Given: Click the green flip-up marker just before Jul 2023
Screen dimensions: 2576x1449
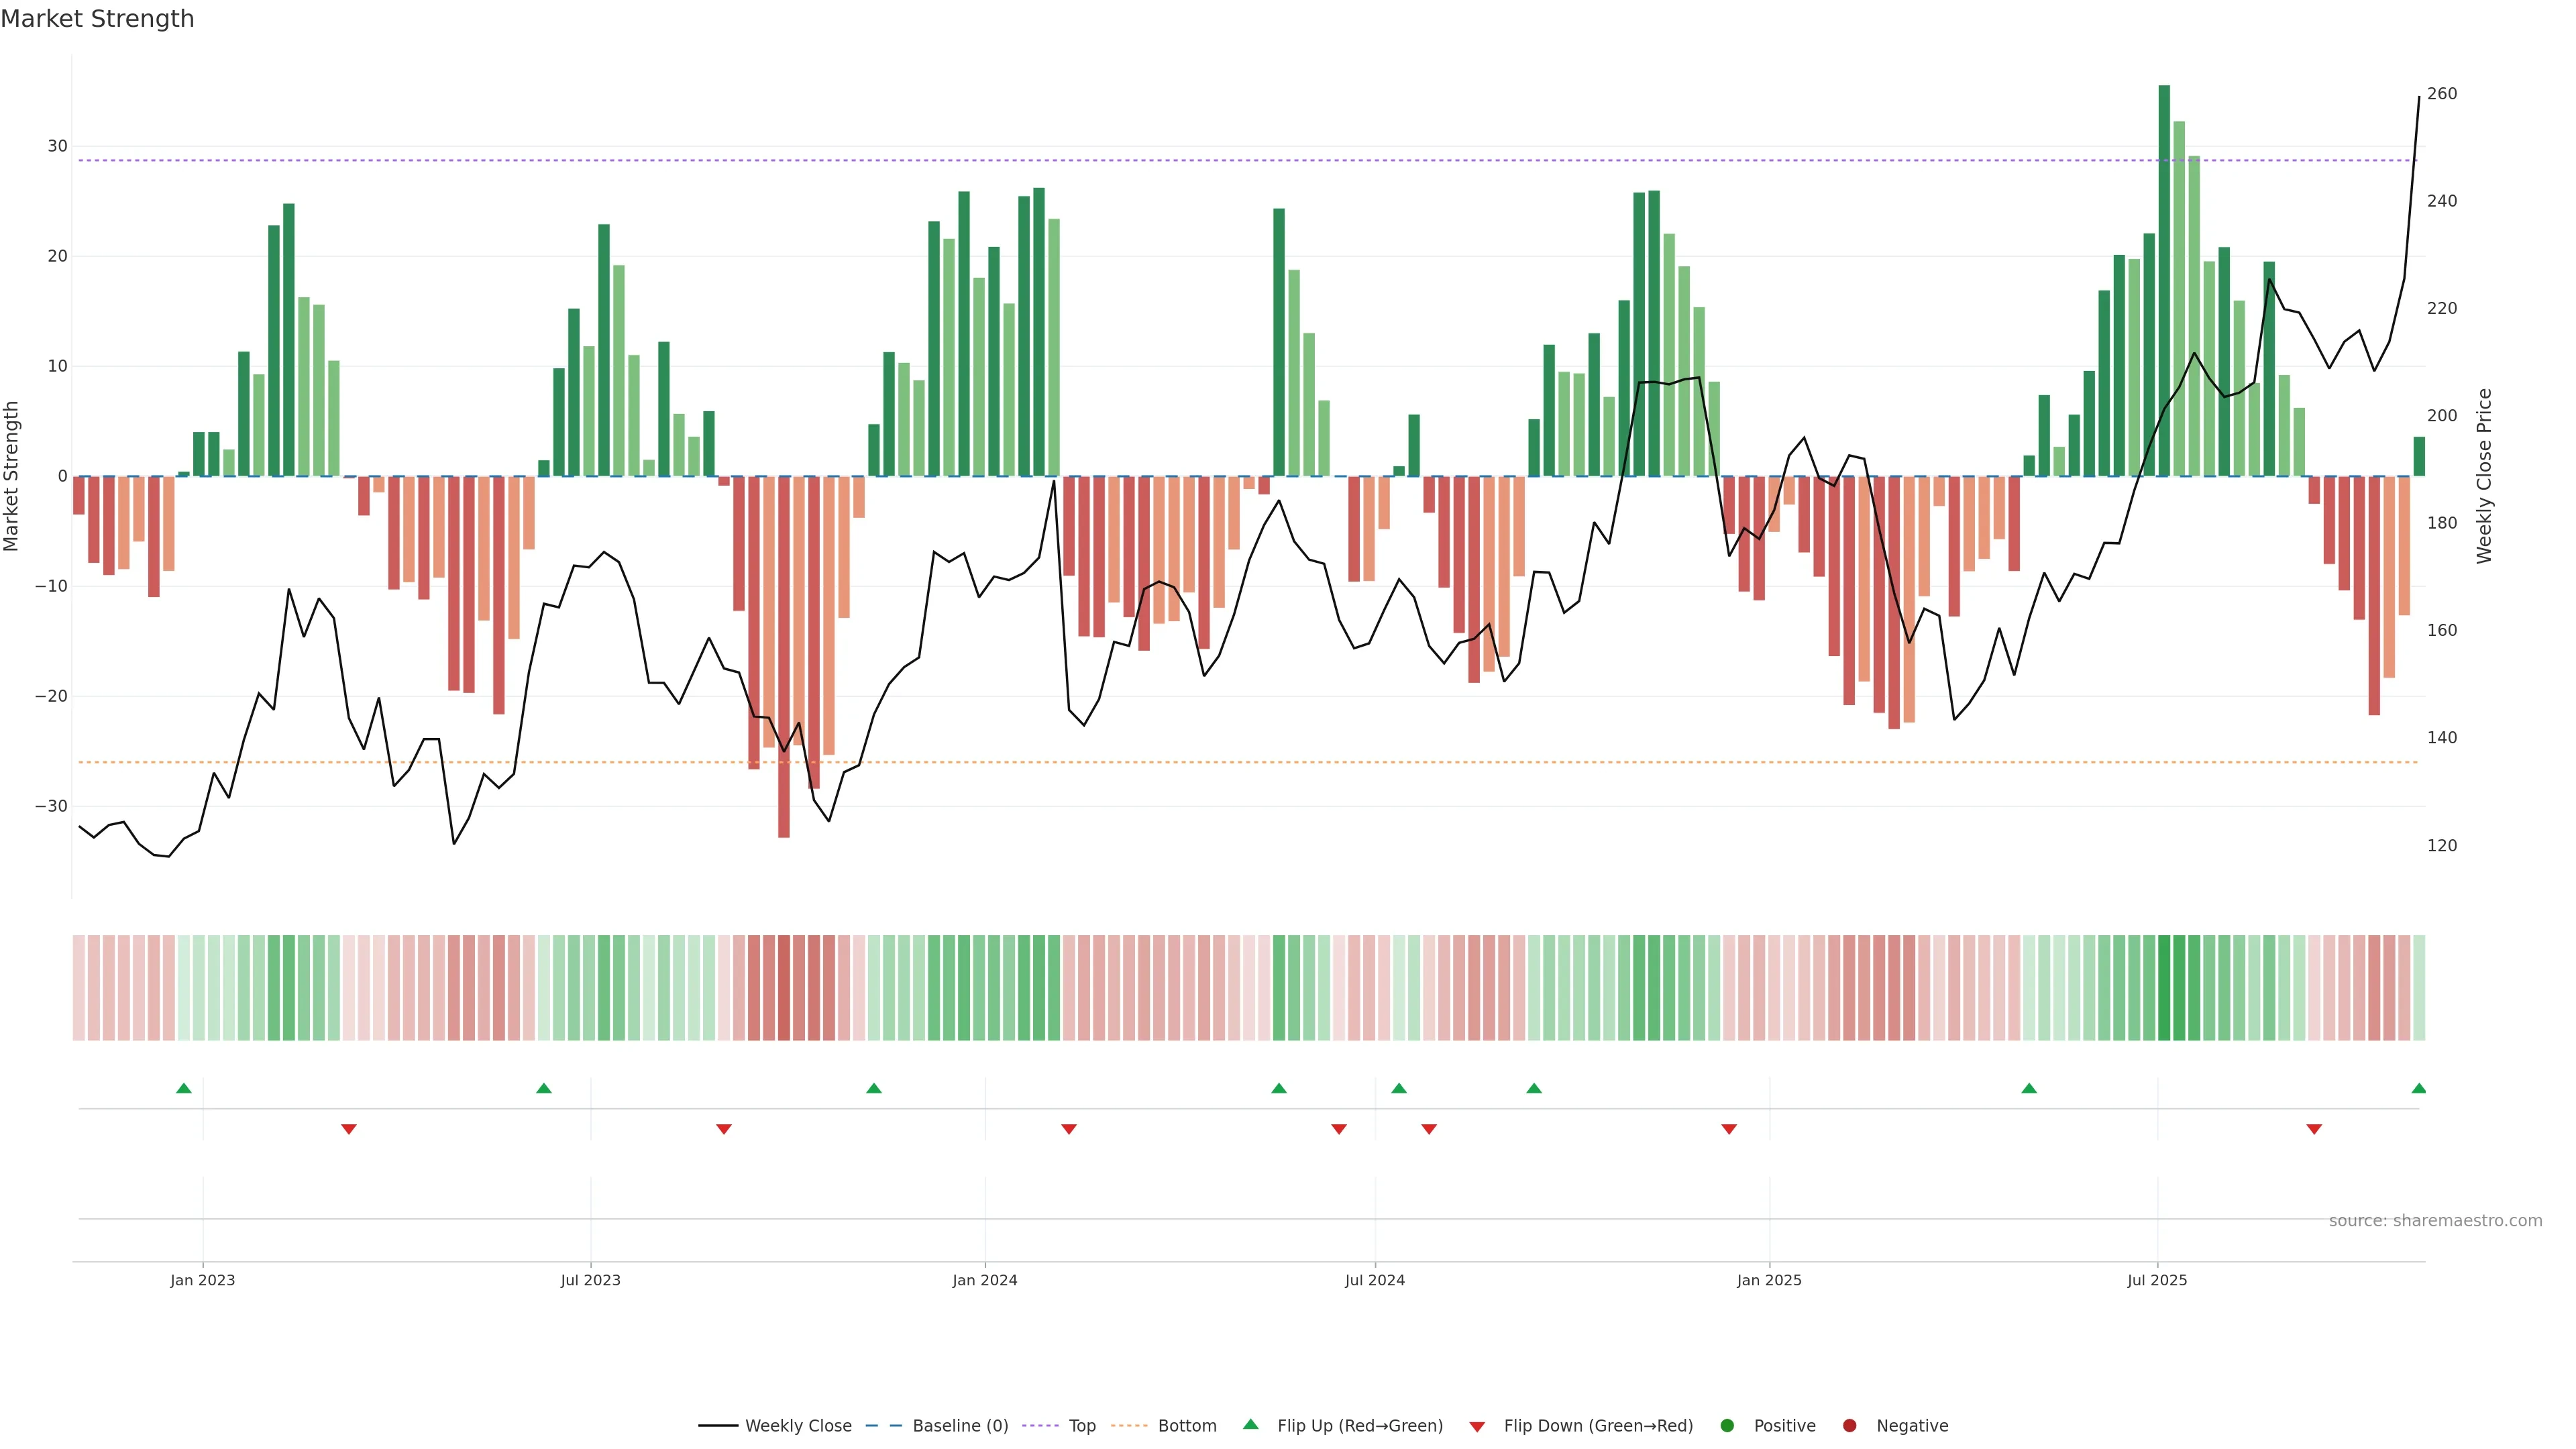Looking at the screenshot, I should [x=544, y=1088].
